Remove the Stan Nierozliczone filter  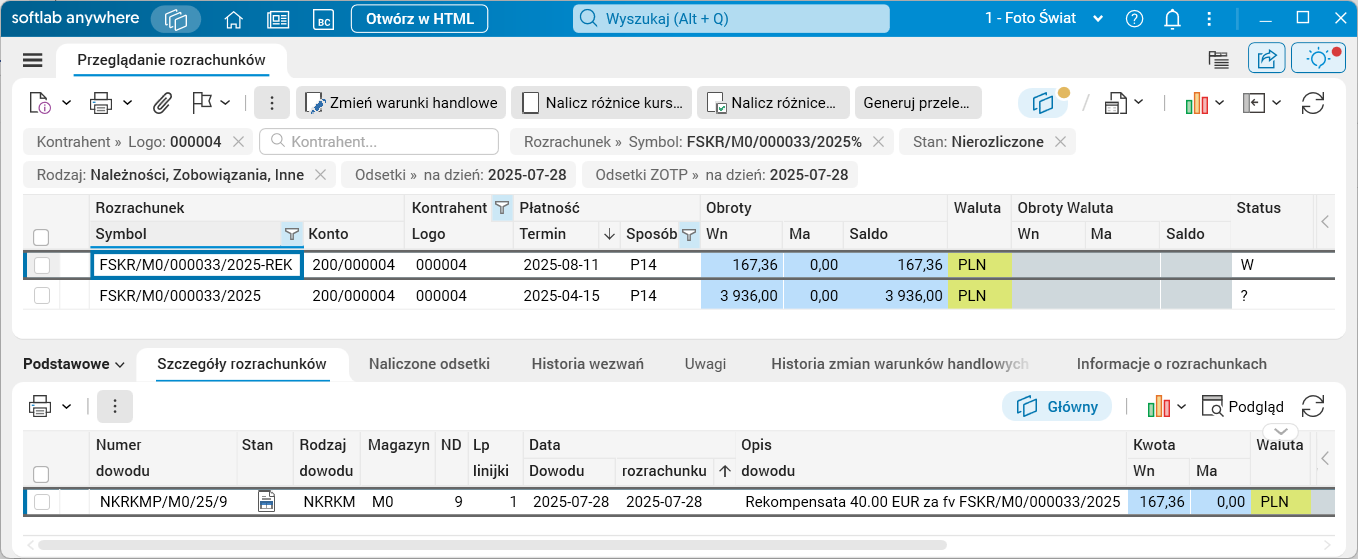coord(1062,142)
